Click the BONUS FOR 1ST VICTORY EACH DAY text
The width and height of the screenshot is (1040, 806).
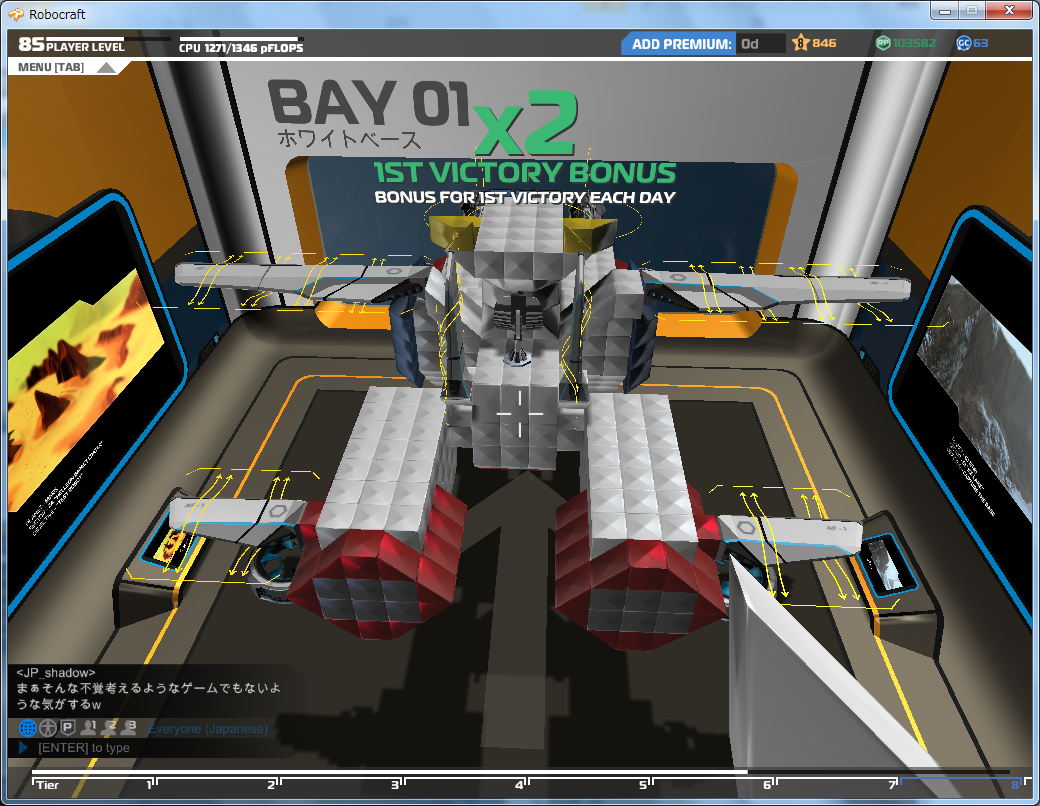[525, 198]
